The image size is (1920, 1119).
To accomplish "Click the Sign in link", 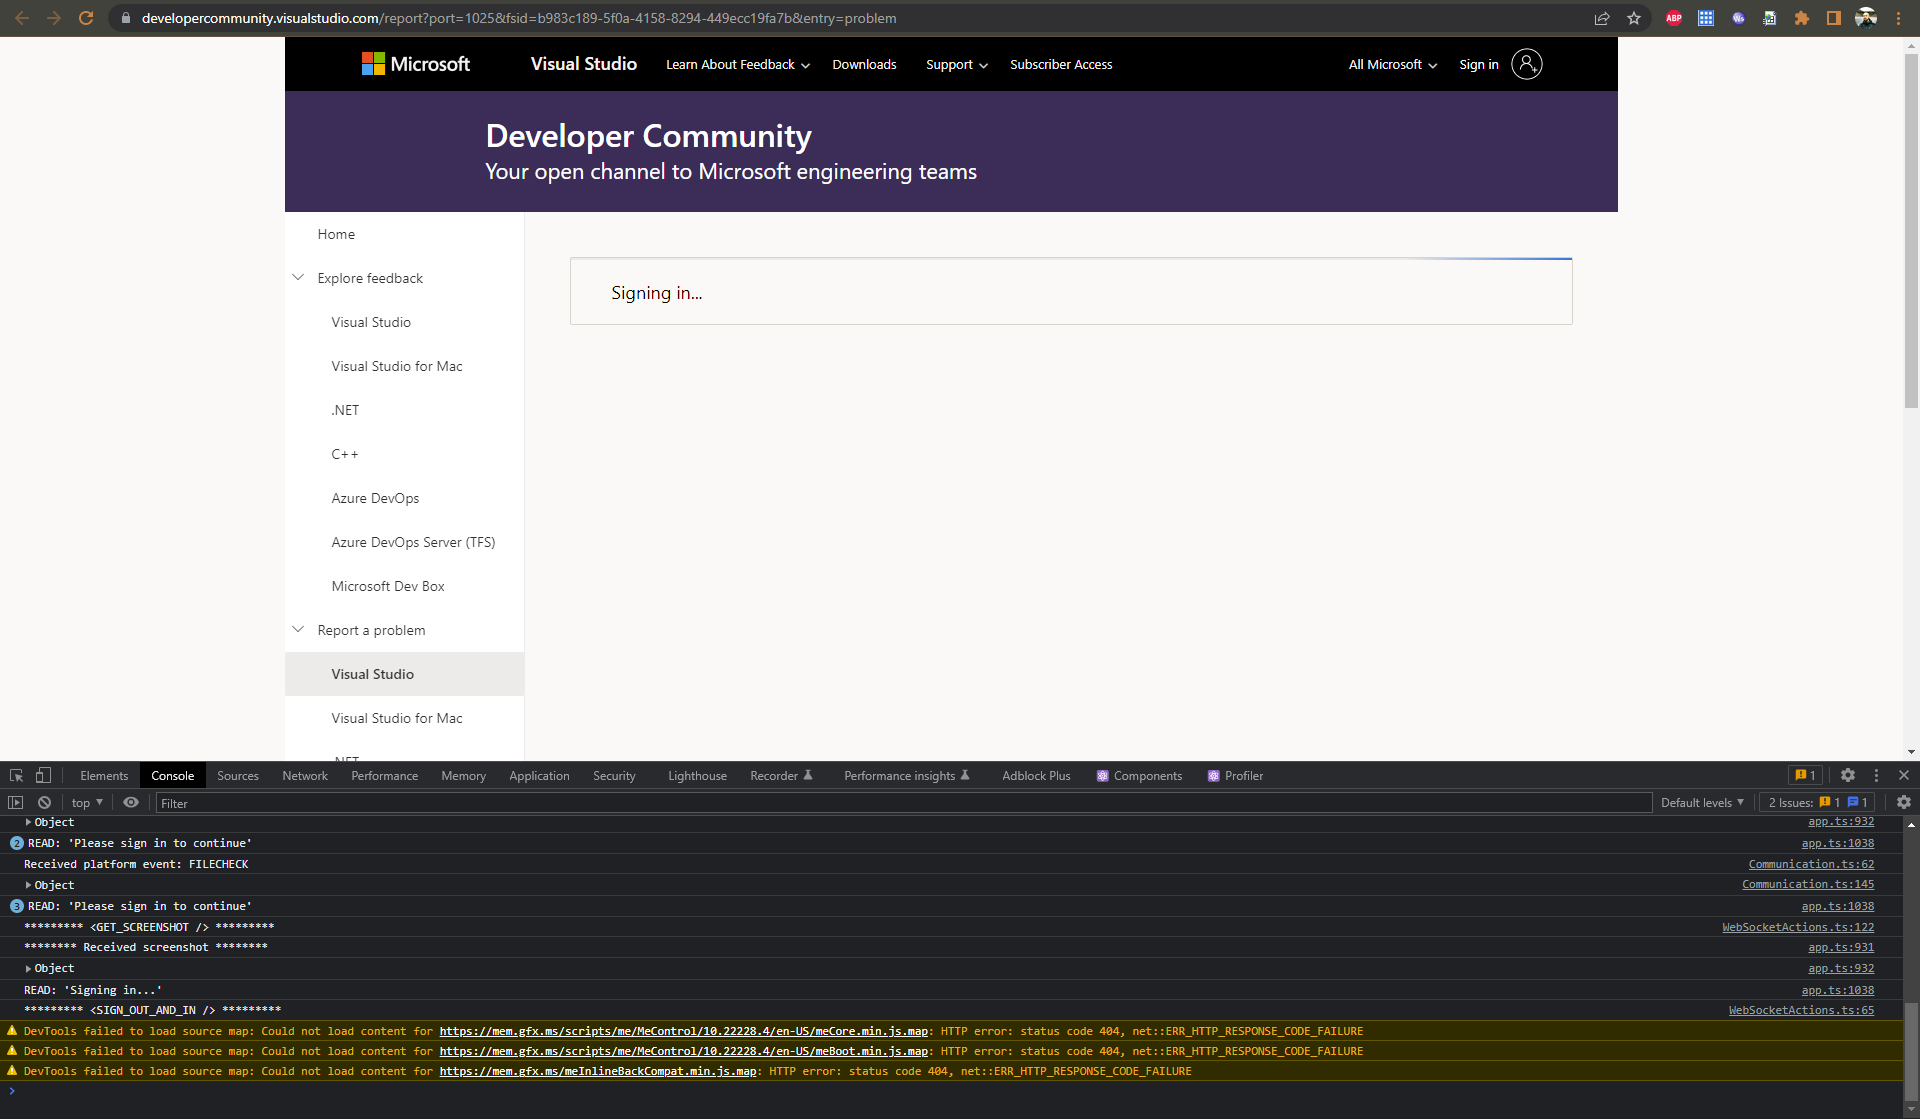I will tap(1478, 64).
